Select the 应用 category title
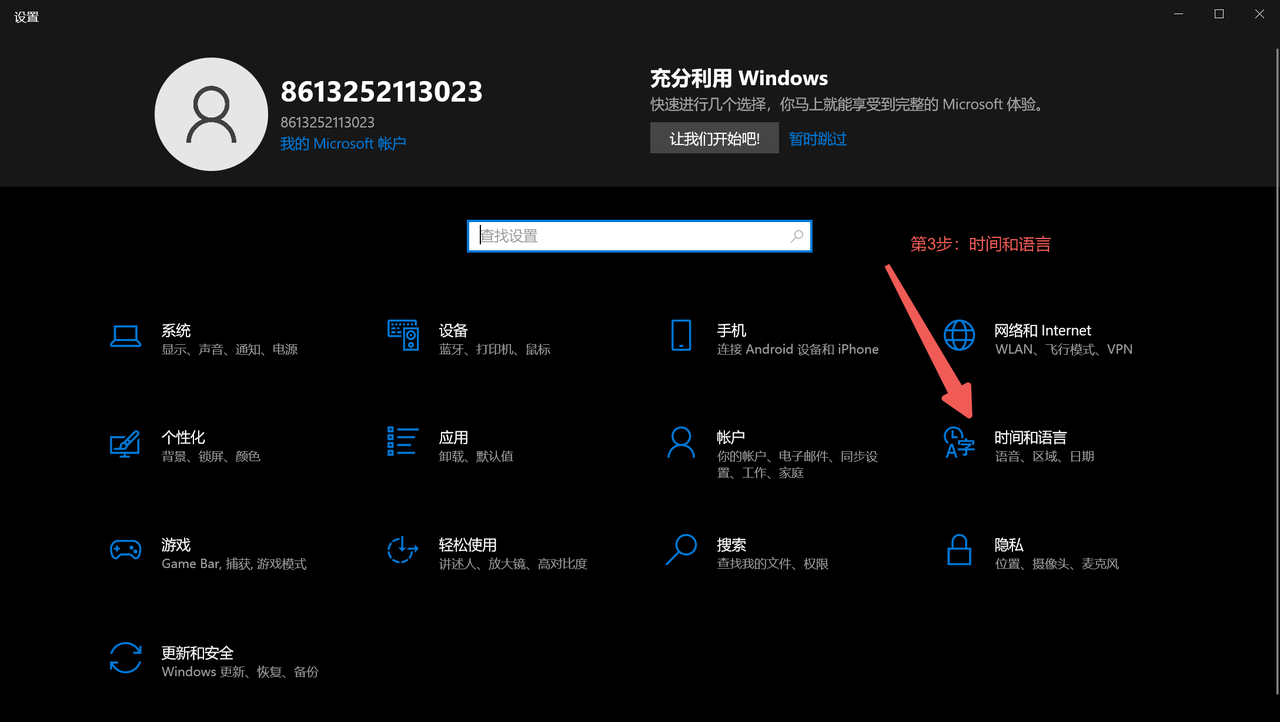The image size is (1280, 722). click(x=453, y=437)
